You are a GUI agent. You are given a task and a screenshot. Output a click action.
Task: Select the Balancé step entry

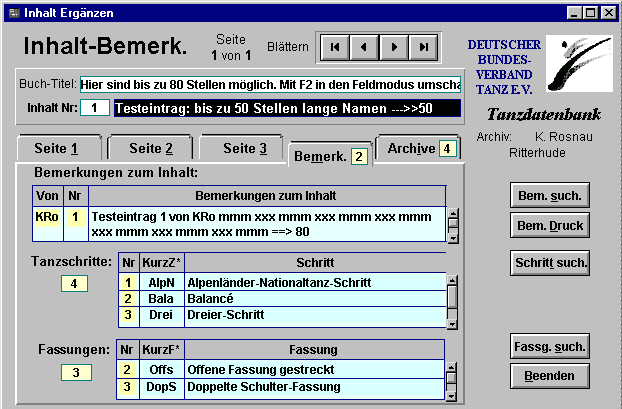pyautogui.click(x=315, y=299)
